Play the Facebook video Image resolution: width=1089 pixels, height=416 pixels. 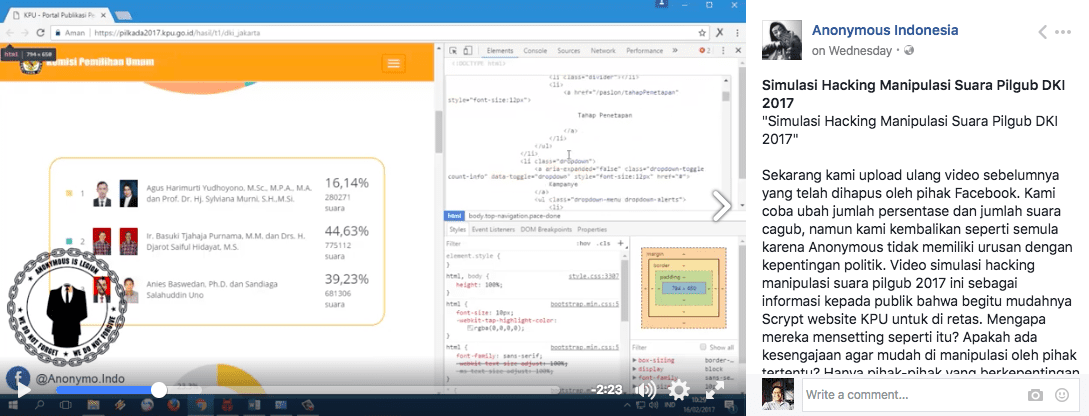pyautogui.click(x=22, y=390)
